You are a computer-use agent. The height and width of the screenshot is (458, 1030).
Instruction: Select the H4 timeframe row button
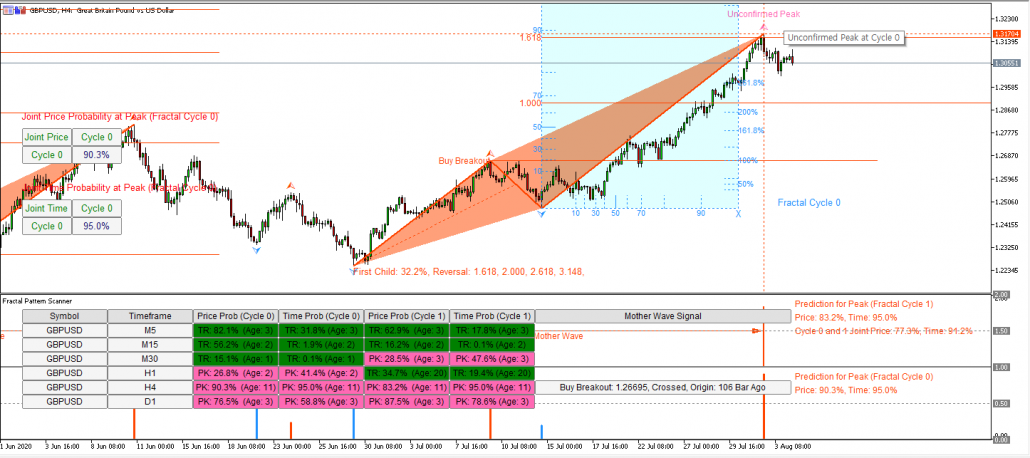pyautogui.click(x=149, y=387)
